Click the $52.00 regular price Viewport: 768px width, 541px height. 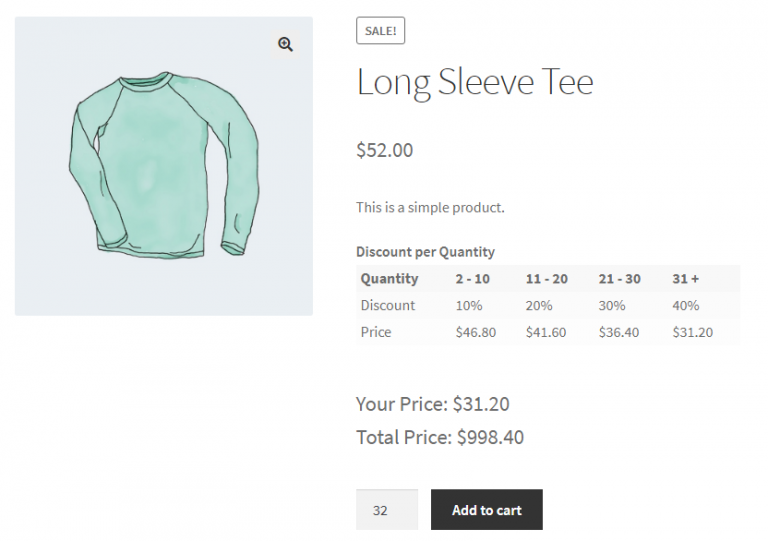(x=384, y=151)
